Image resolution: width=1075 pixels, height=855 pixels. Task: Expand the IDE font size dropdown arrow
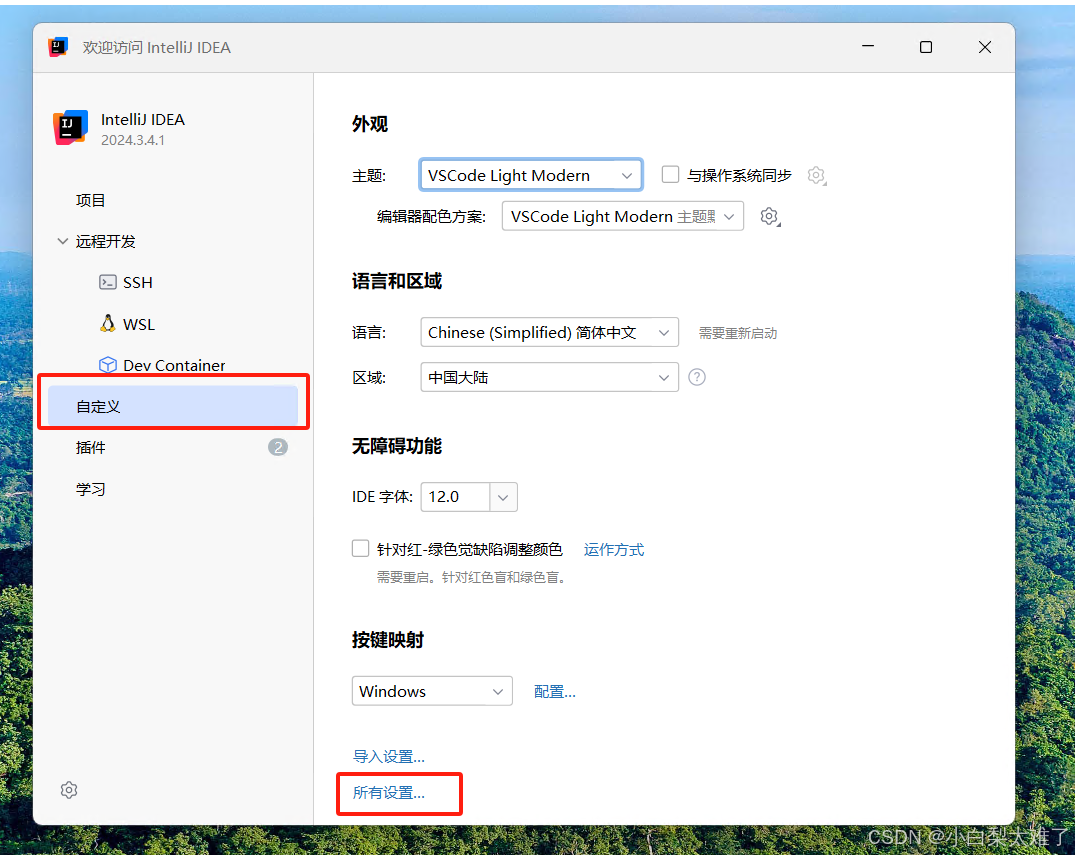[x=503, y=497]
